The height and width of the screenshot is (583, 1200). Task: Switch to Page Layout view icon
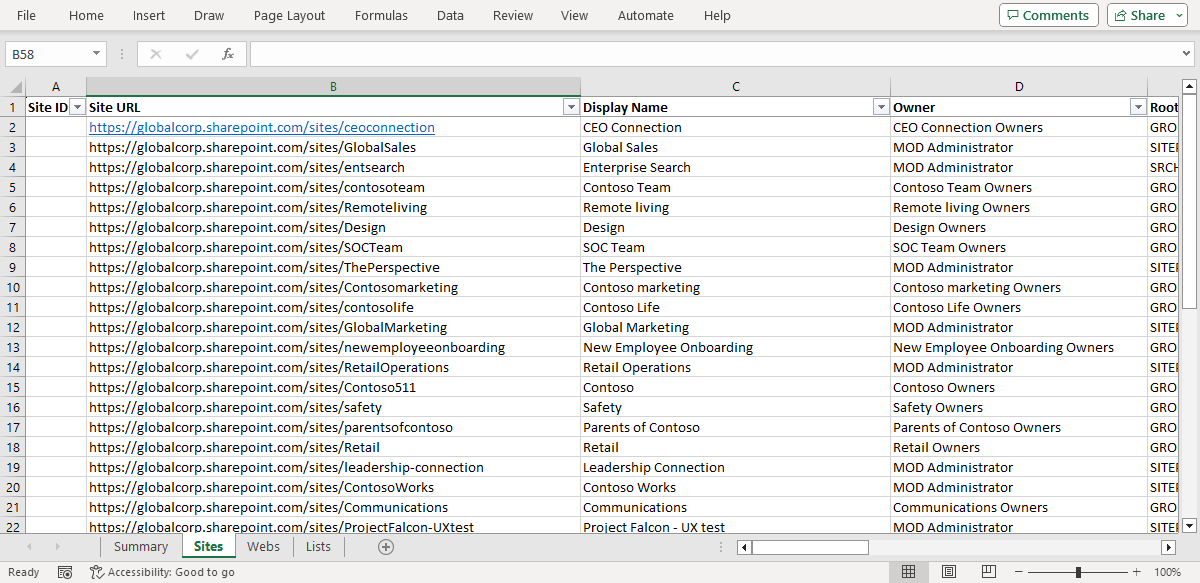(949, 572)
